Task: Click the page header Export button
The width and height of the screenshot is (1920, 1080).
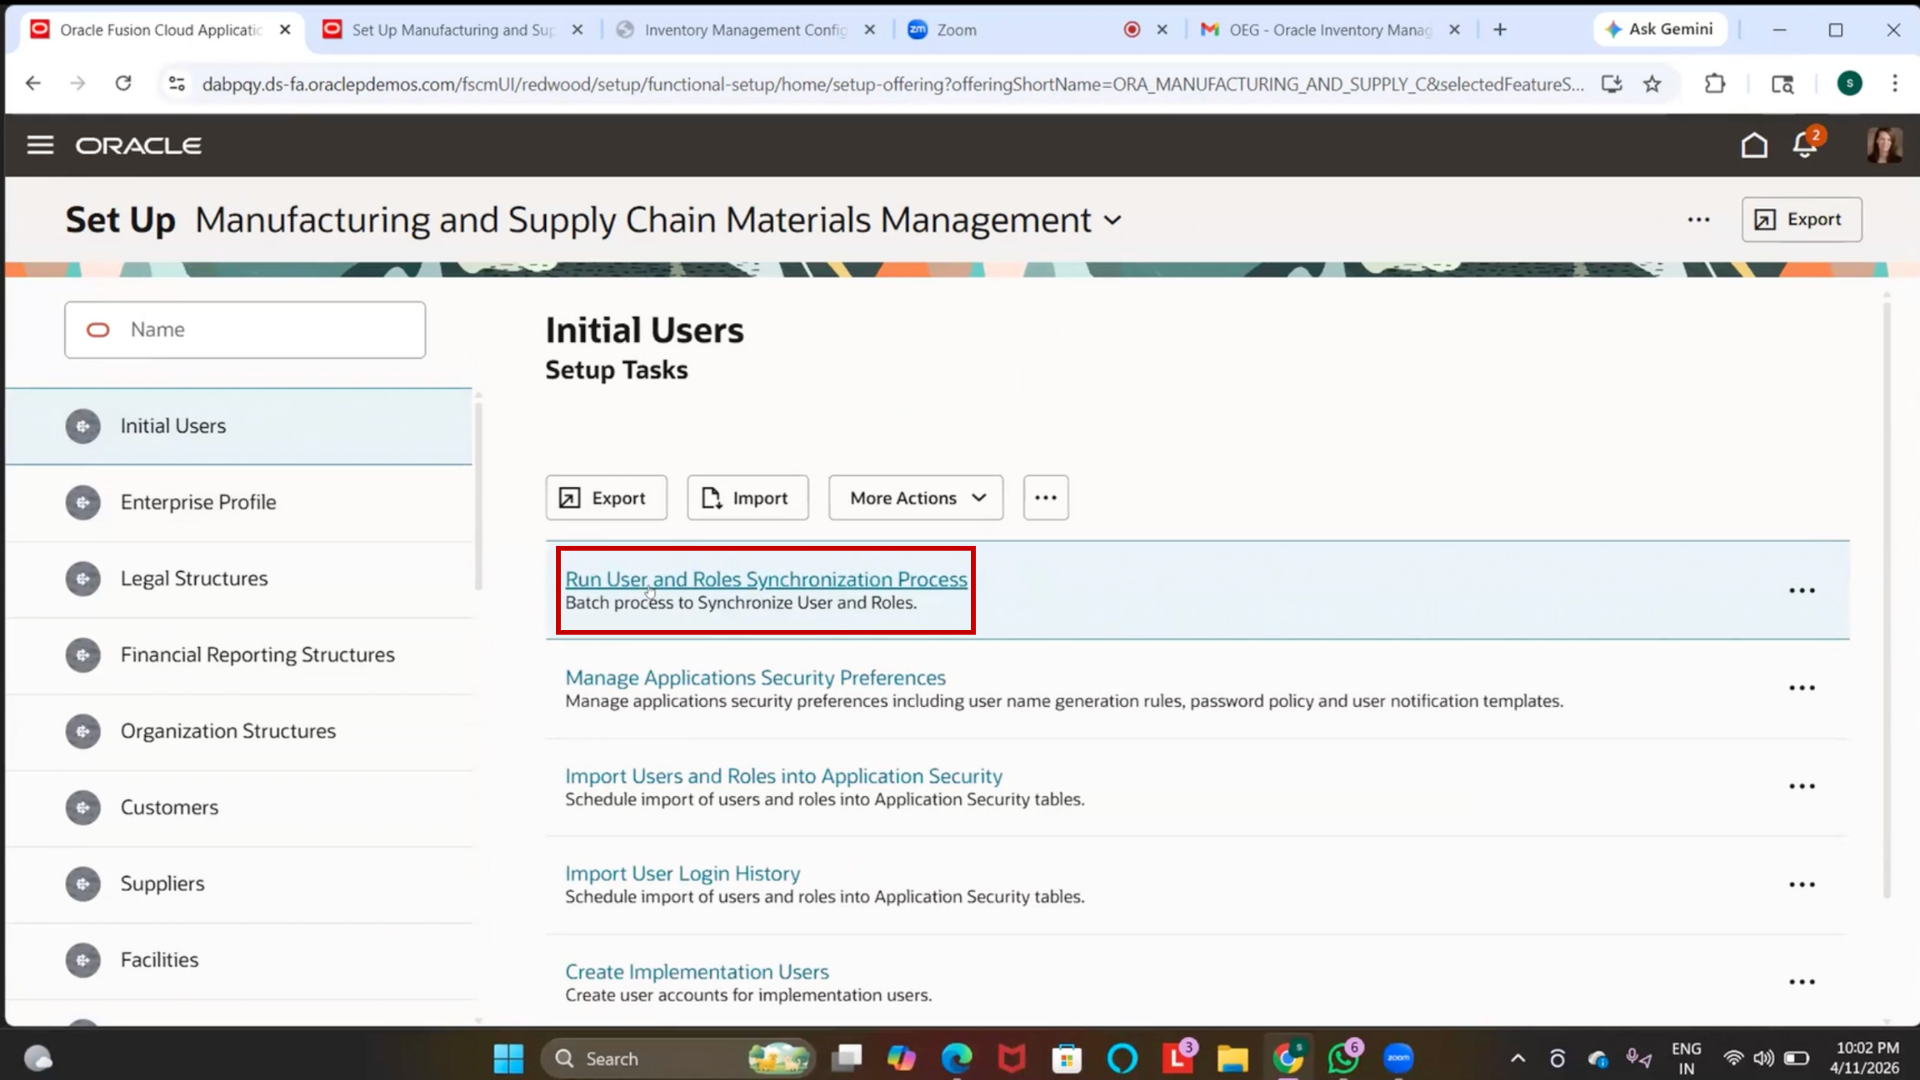Action: pos(1801,219)
